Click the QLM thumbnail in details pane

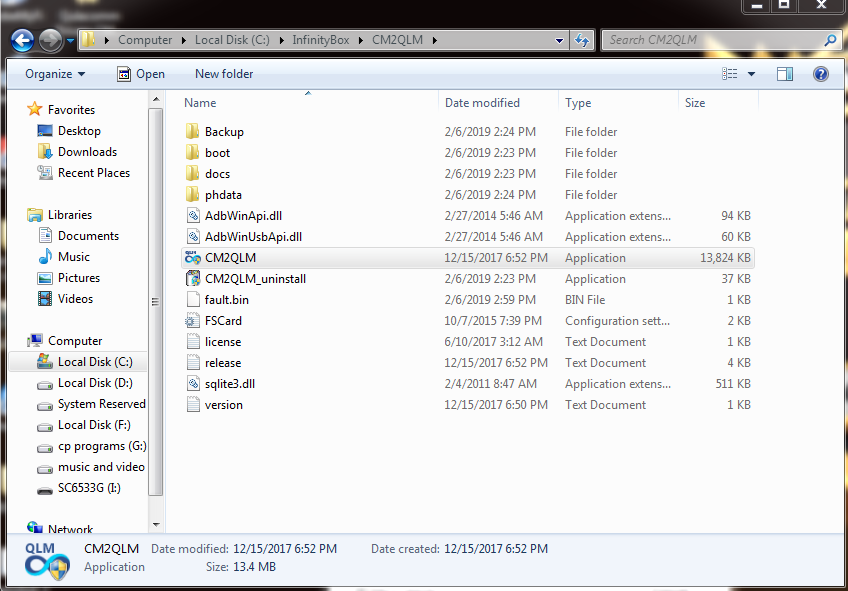pos(47,561)
